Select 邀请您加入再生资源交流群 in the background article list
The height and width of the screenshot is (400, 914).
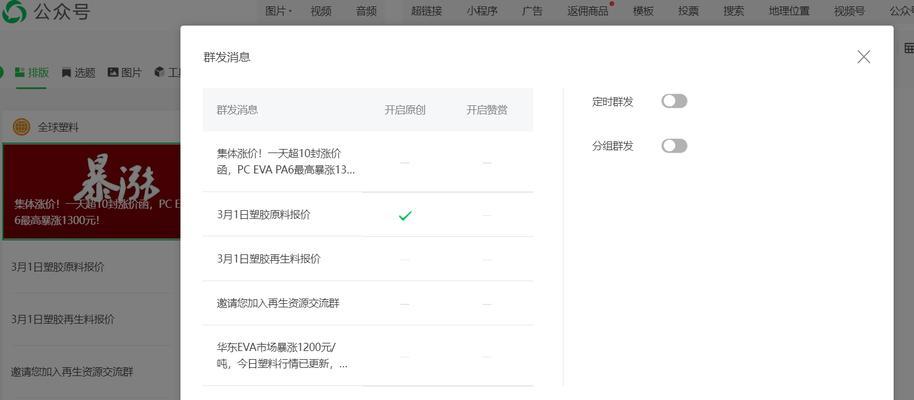[72, 371]
